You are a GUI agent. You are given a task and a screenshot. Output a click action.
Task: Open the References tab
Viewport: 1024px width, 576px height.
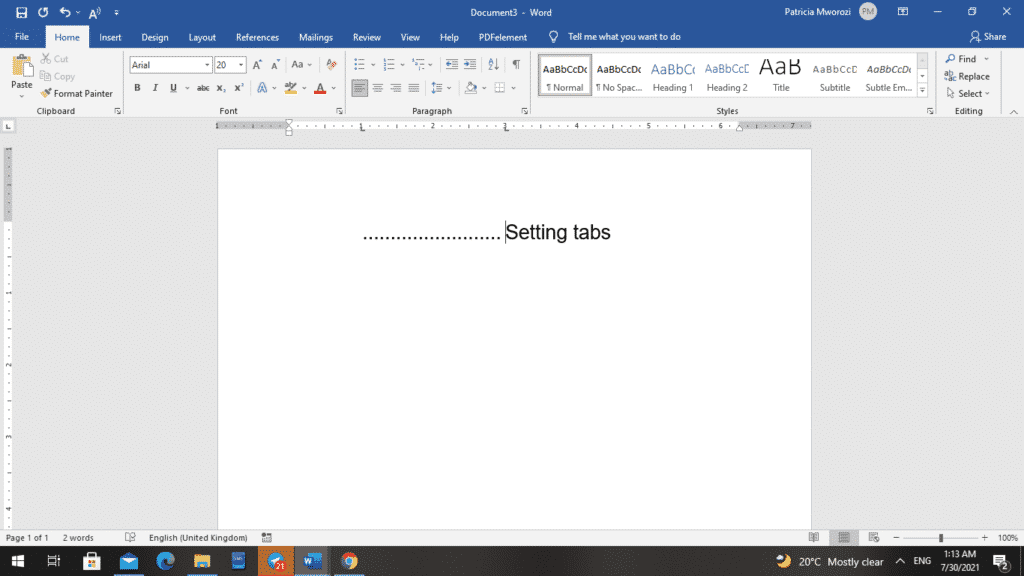(x=257, y=37)
